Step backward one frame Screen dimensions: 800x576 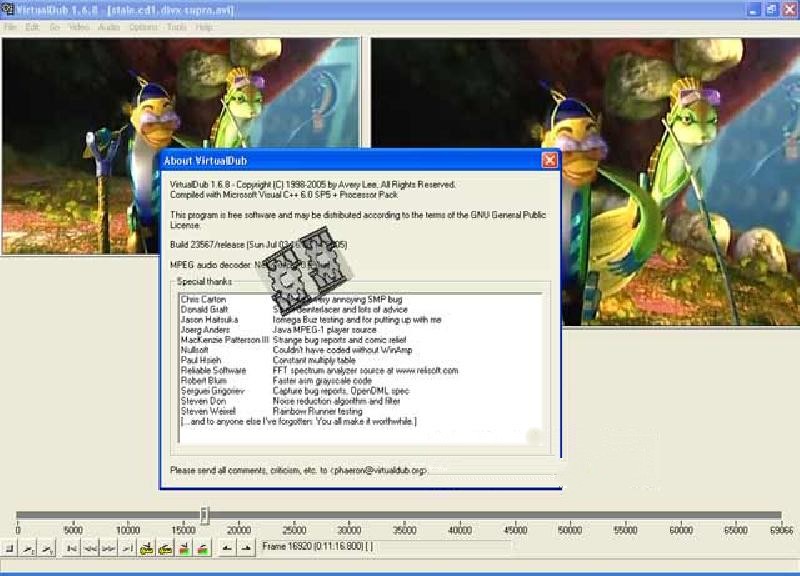click(x=90, y=548)
